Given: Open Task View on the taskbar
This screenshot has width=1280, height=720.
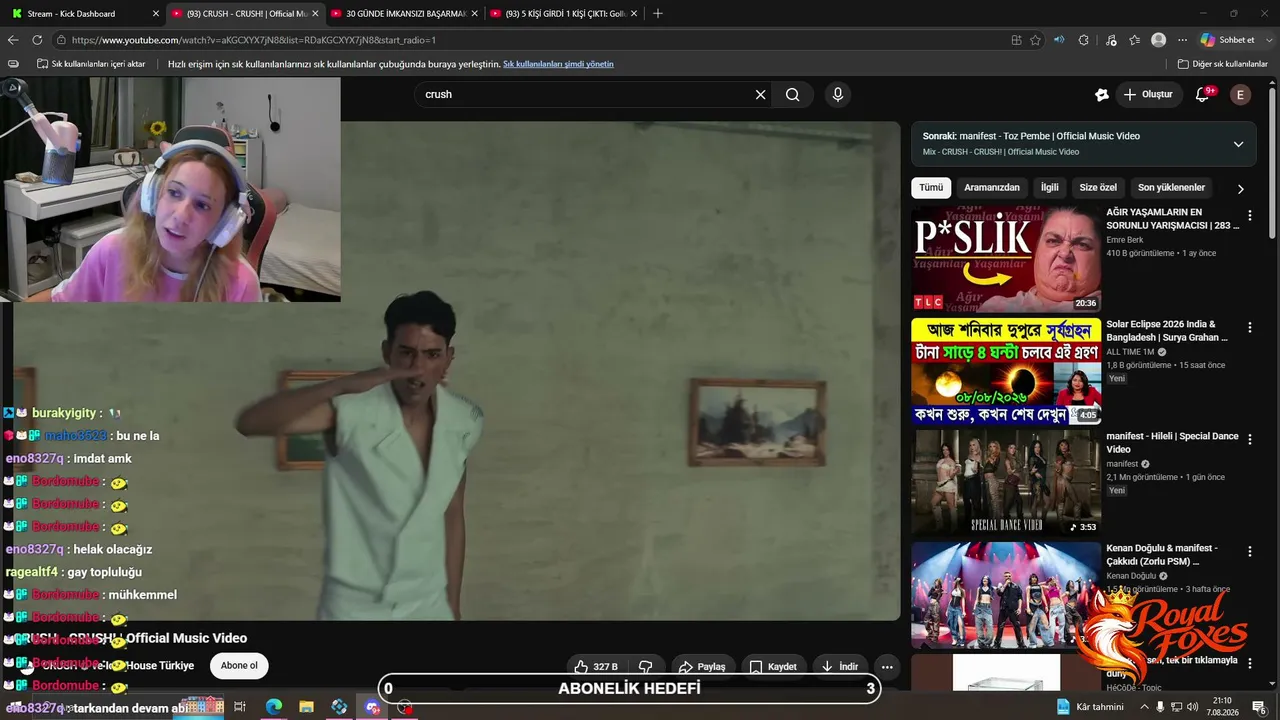Looking at the screenshot, I should (x=240, y=707).
